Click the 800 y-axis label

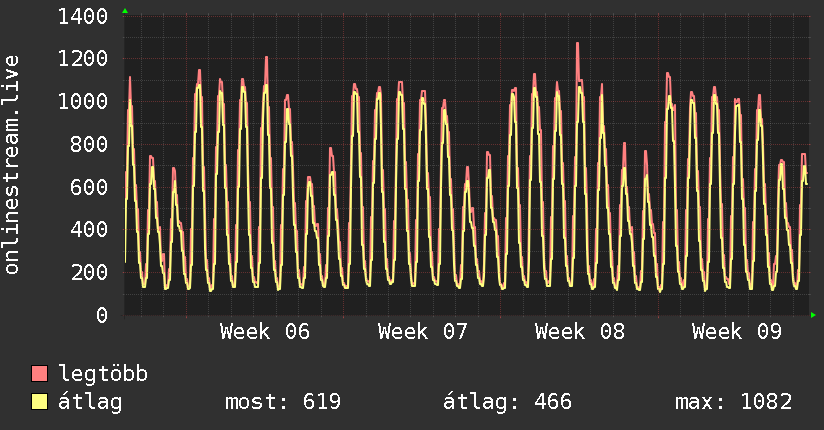[89, 144]
